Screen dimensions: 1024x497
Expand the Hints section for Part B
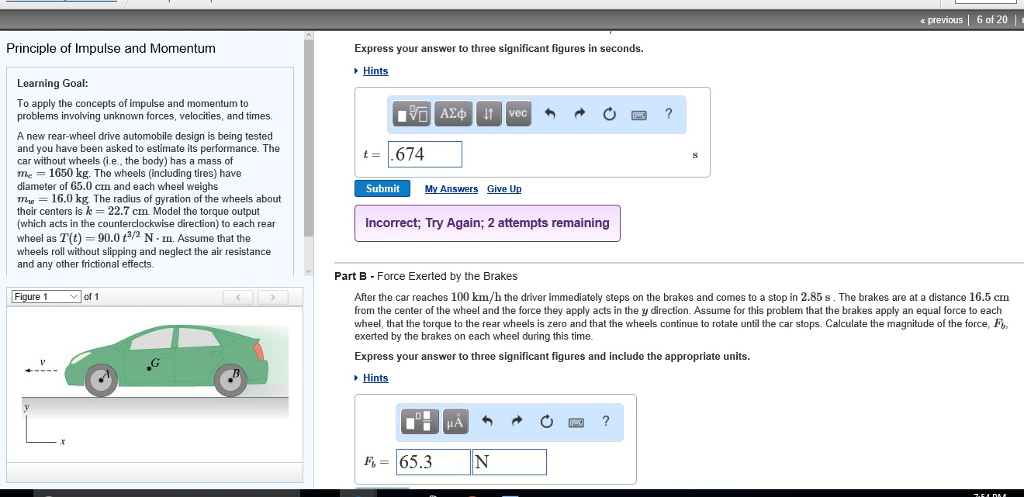pos(375,378)
